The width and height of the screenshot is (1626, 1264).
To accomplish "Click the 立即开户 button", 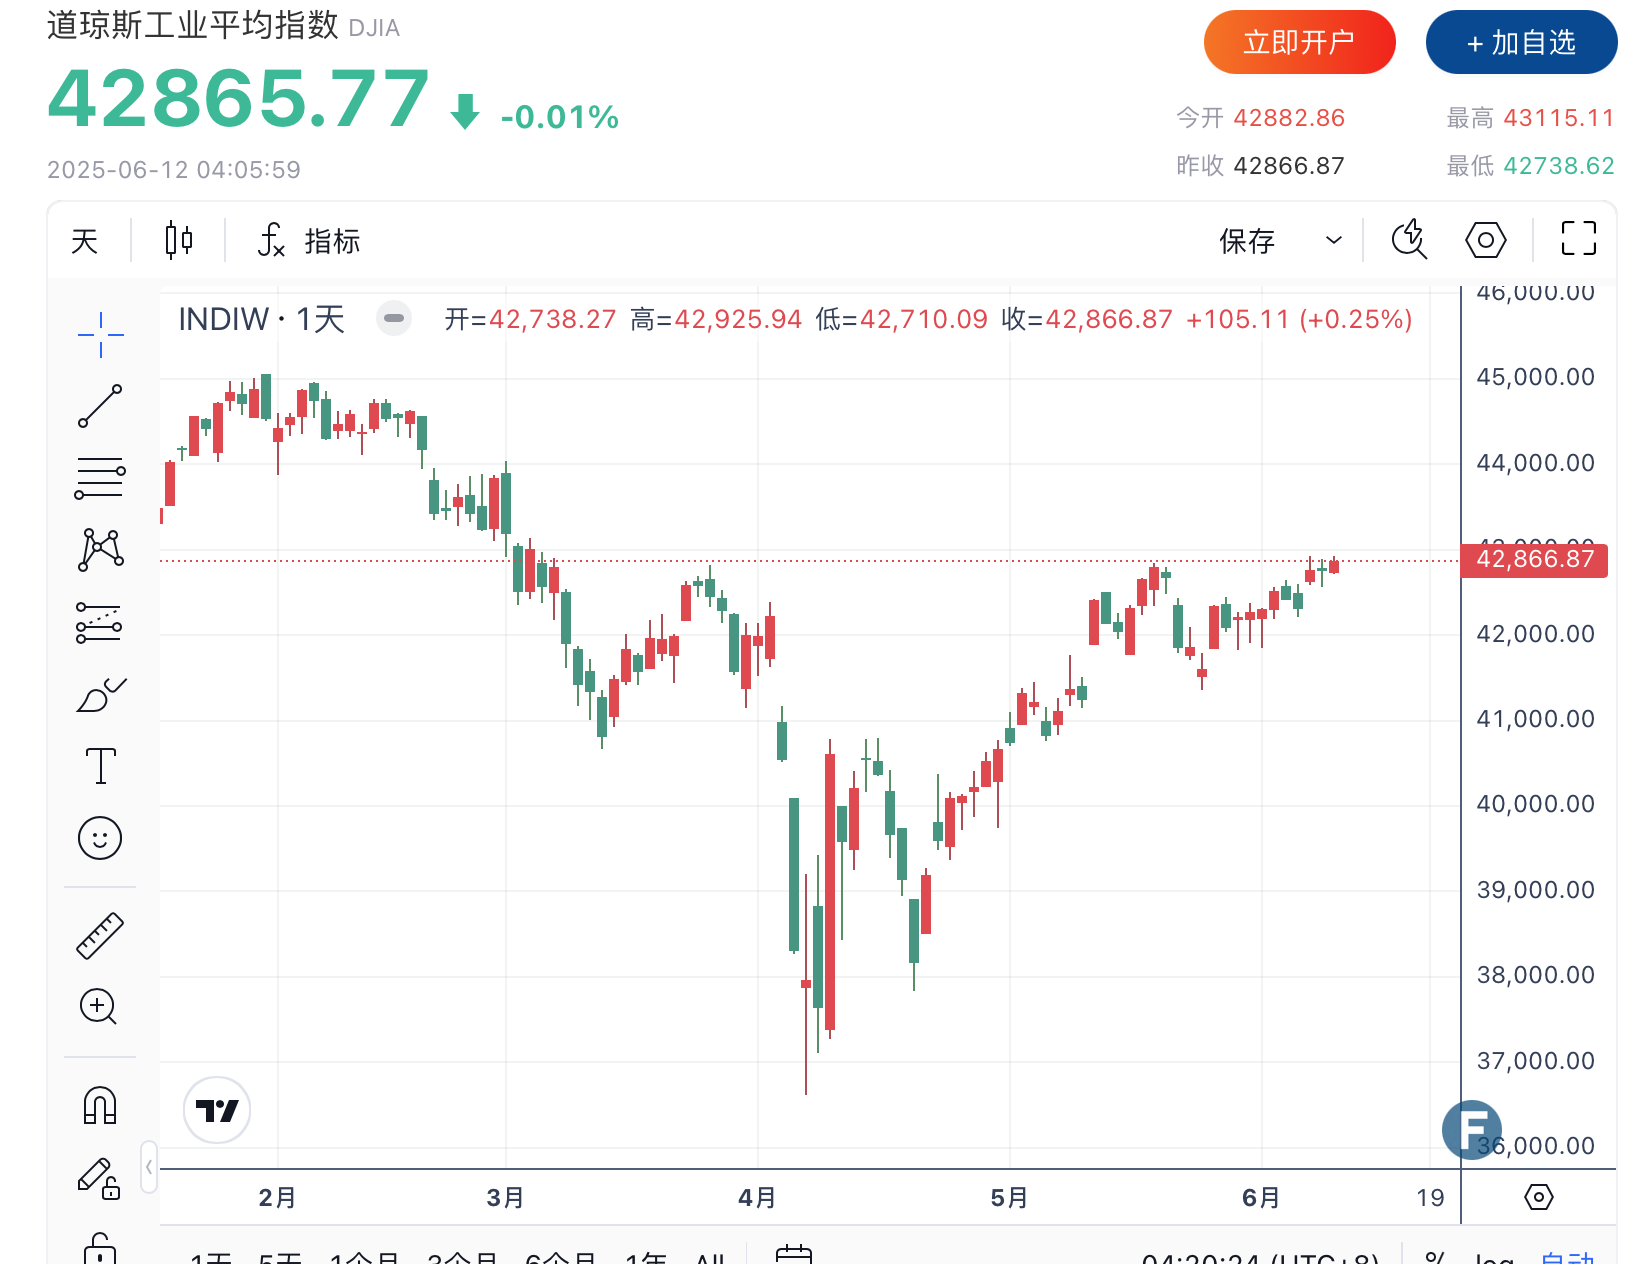I will tap(1299, 42).
